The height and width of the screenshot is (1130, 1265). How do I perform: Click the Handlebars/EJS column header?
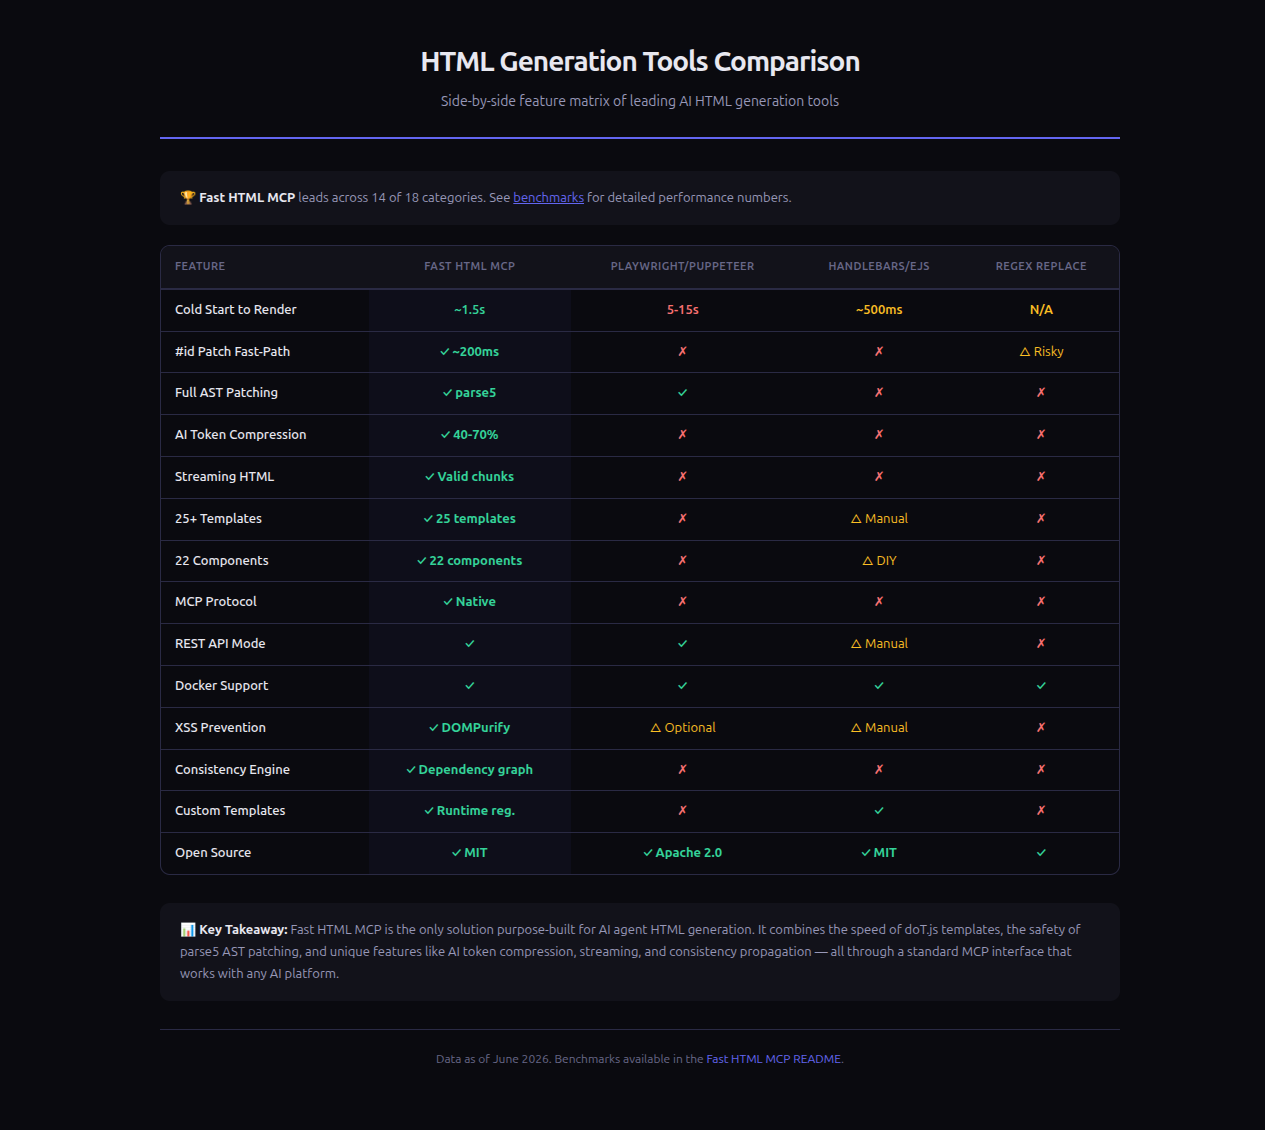879,266
